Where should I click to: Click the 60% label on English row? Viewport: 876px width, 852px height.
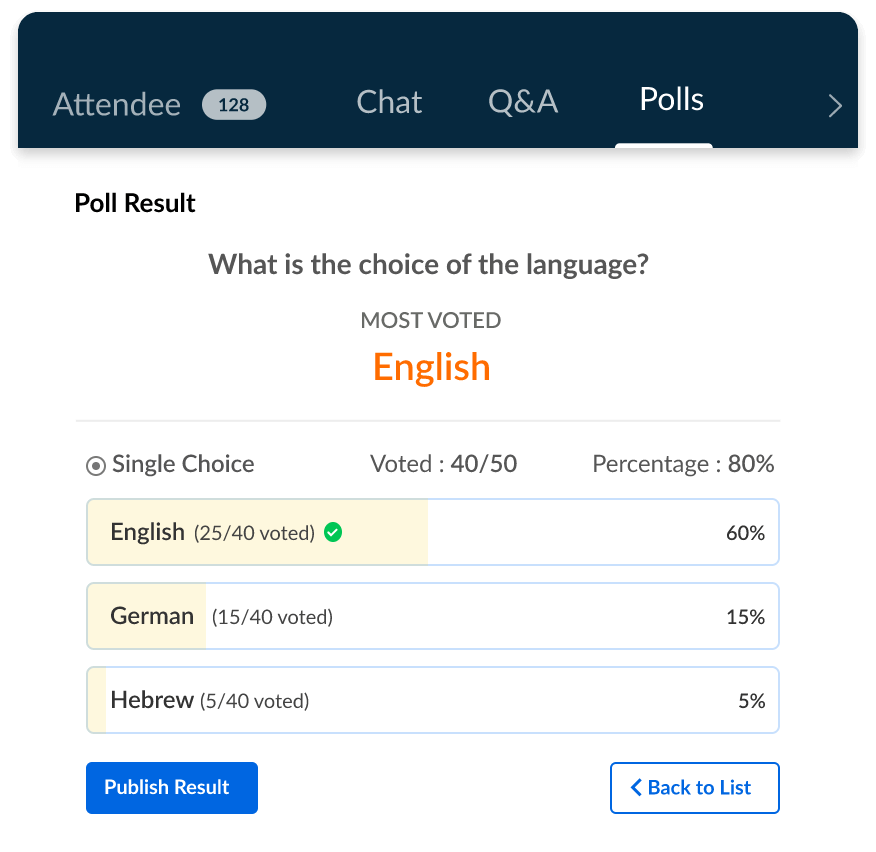(x=745, y=533)
